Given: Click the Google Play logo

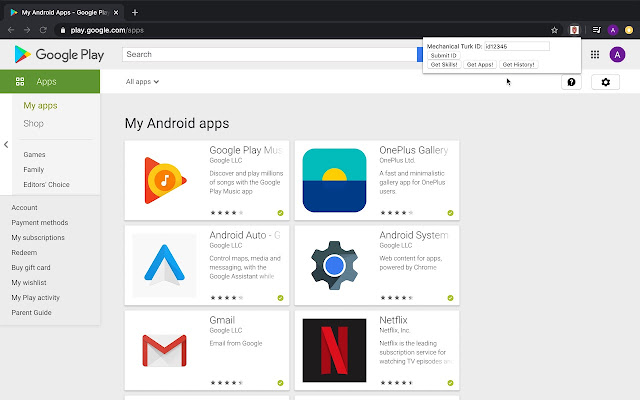Looking at the screenshot, I should (59, 54).
